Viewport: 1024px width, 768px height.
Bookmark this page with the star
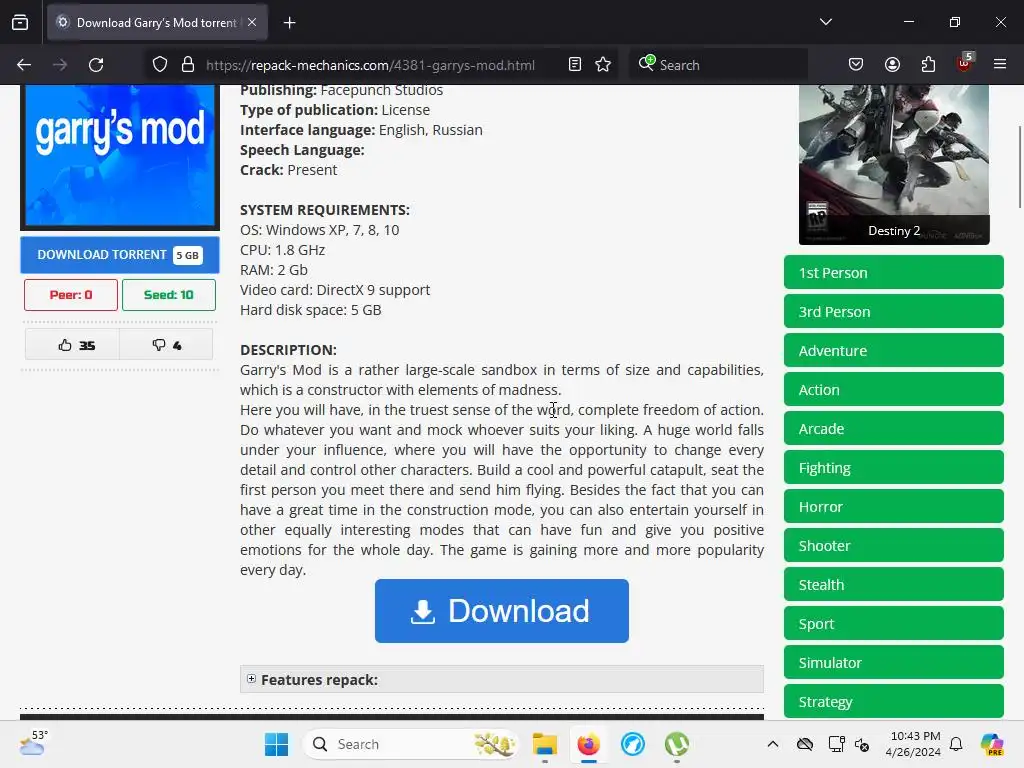(x=603, y=65)
